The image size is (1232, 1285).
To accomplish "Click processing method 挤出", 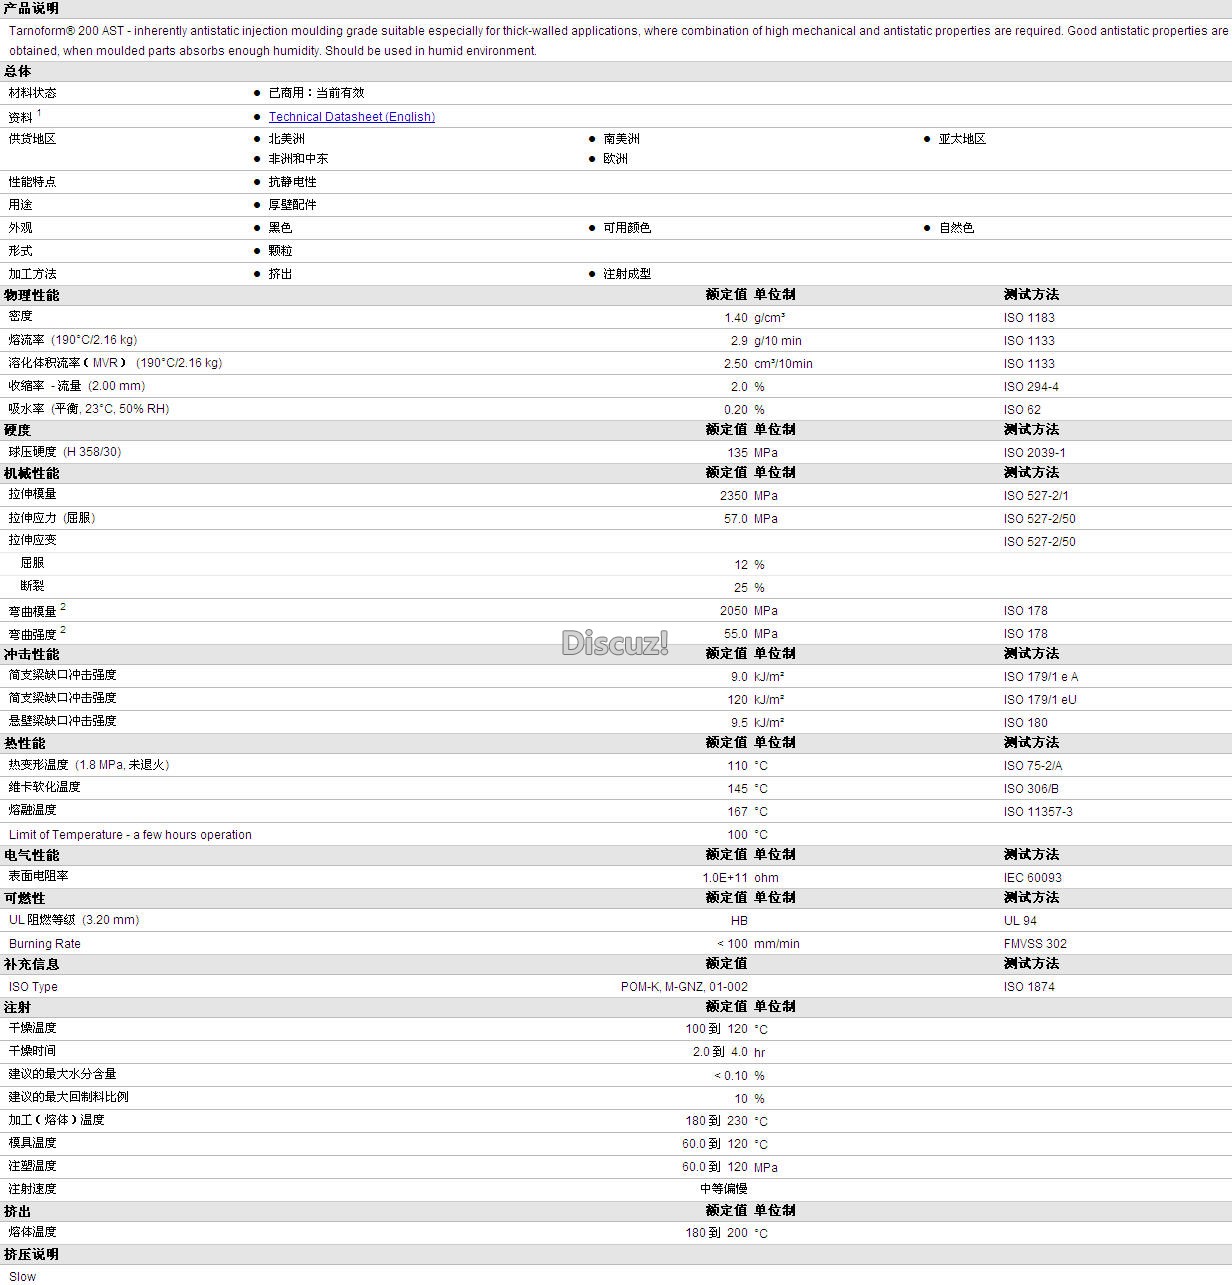I will [280, 274].
